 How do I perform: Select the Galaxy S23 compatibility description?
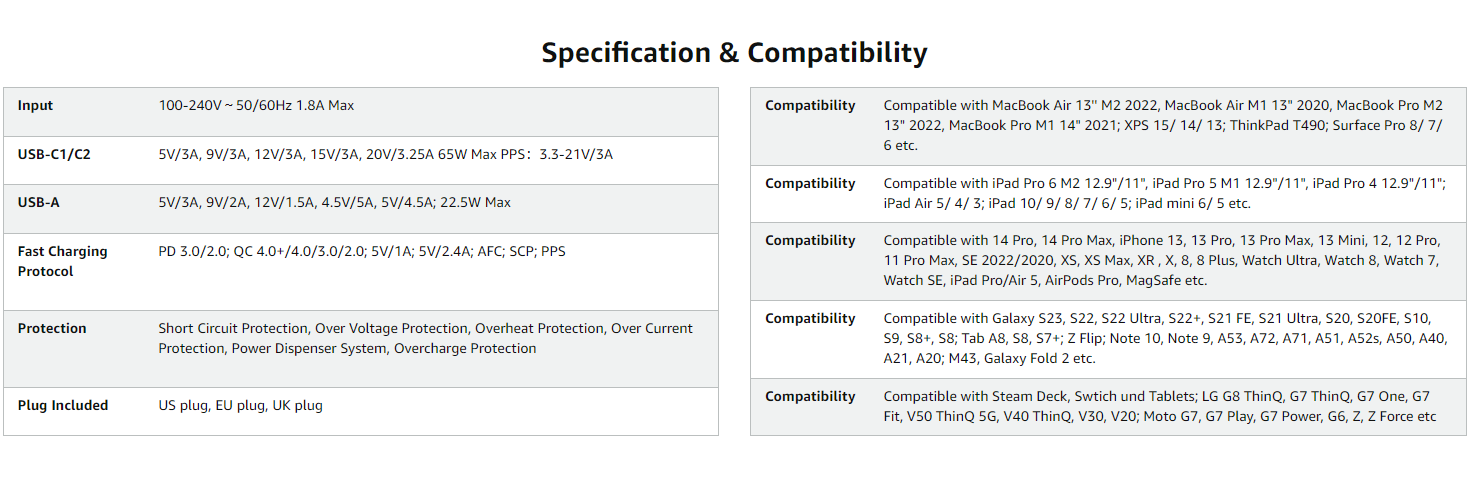pos(1165,338)
